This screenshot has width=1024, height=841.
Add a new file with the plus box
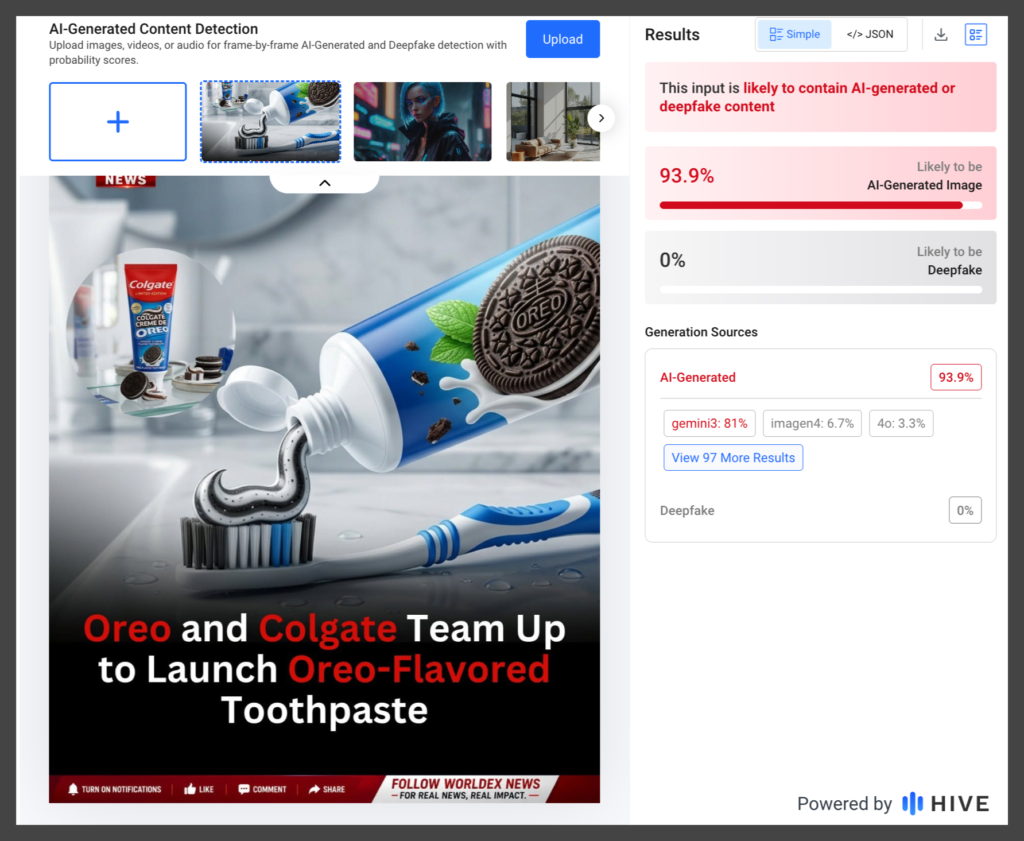pos(118,121)
